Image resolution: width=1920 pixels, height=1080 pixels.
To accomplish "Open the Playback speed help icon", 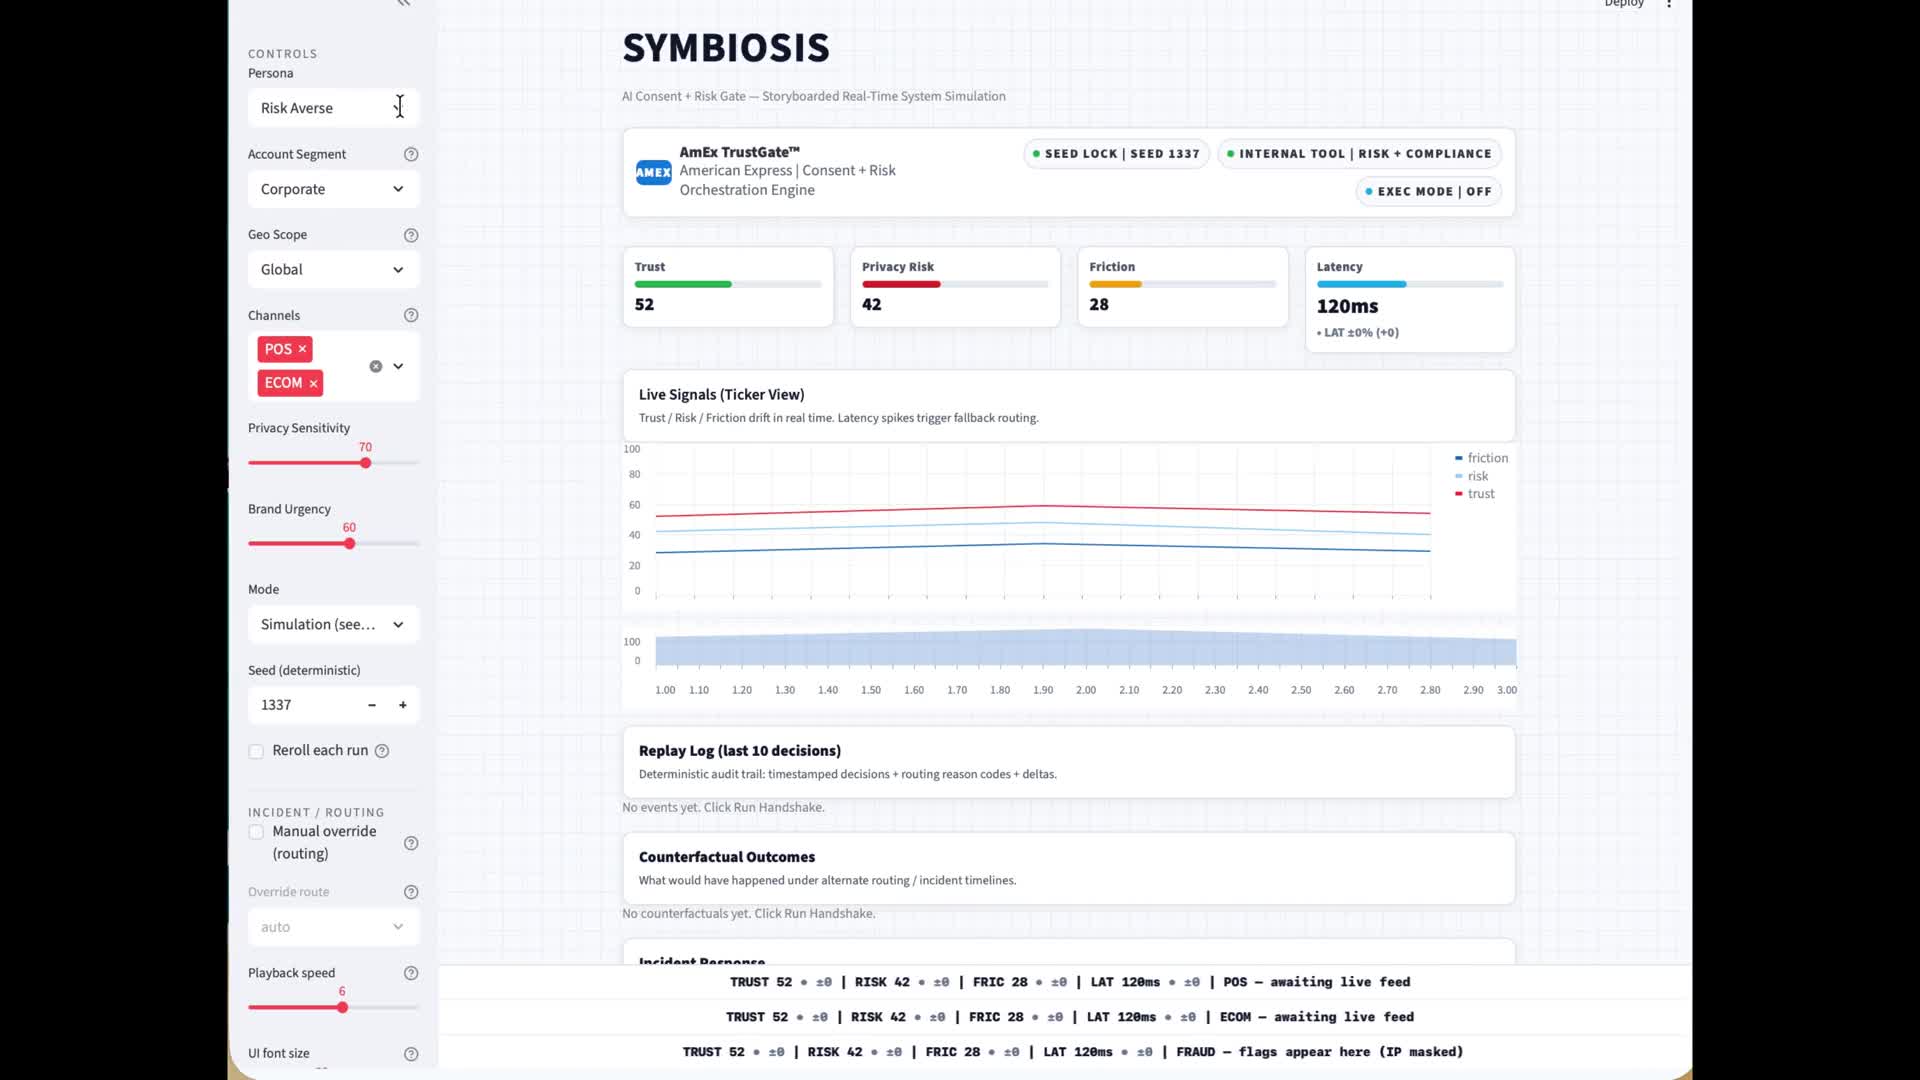I will click(411, 973).
